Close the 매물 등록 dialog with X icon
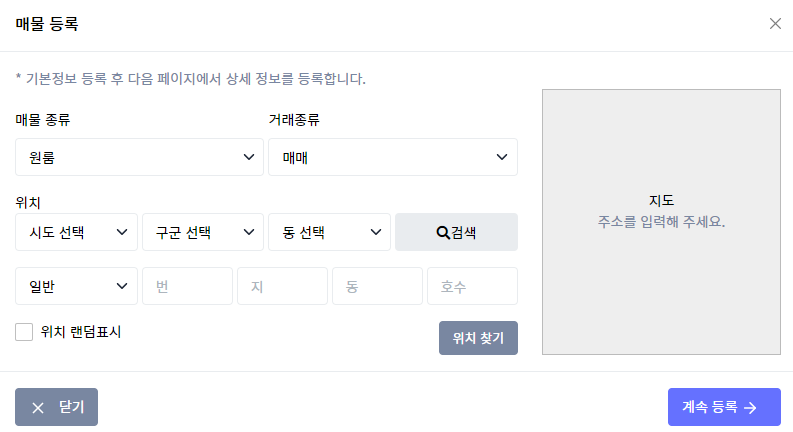The image size is (793, 432). 775,24
